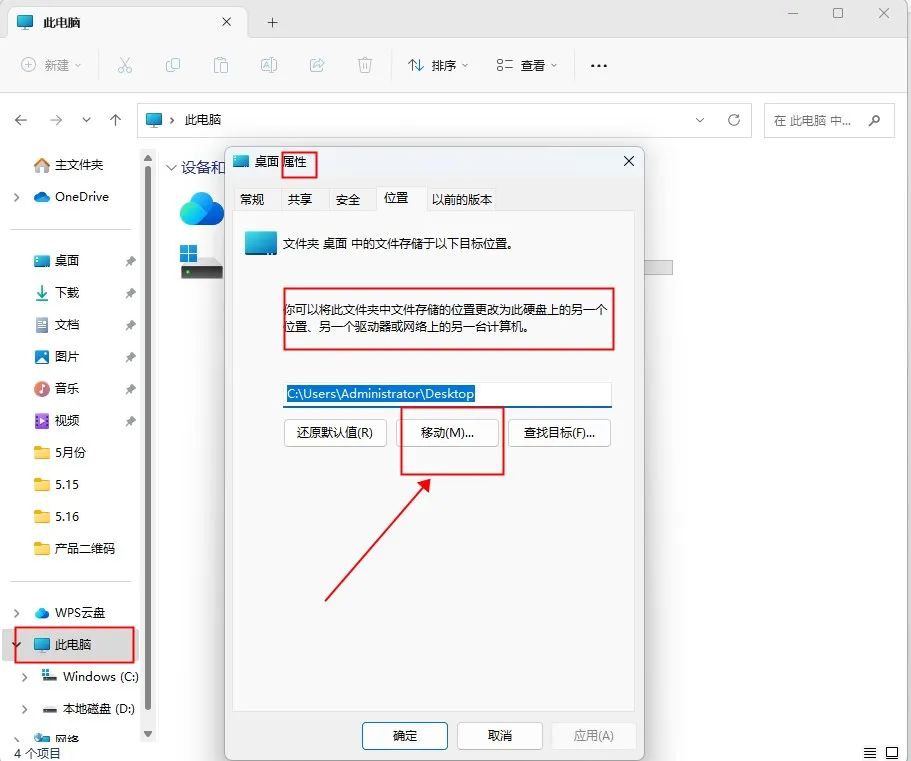This screenshot has width=911, height=761.
Task: Open the See more ellipsis icon
Action: click(598, 65)
